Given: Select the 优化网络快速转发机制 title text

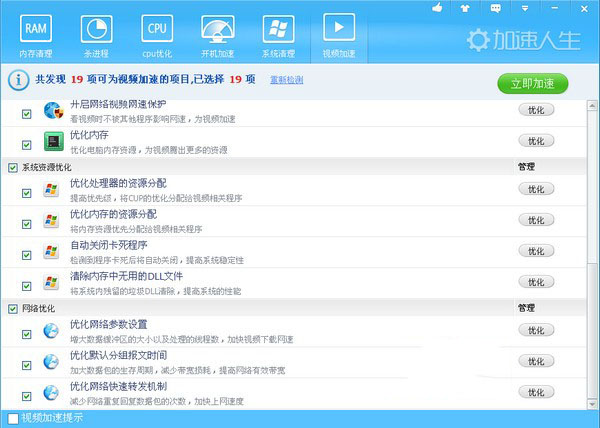Looking at the screenshot, I should click(118, 387).
